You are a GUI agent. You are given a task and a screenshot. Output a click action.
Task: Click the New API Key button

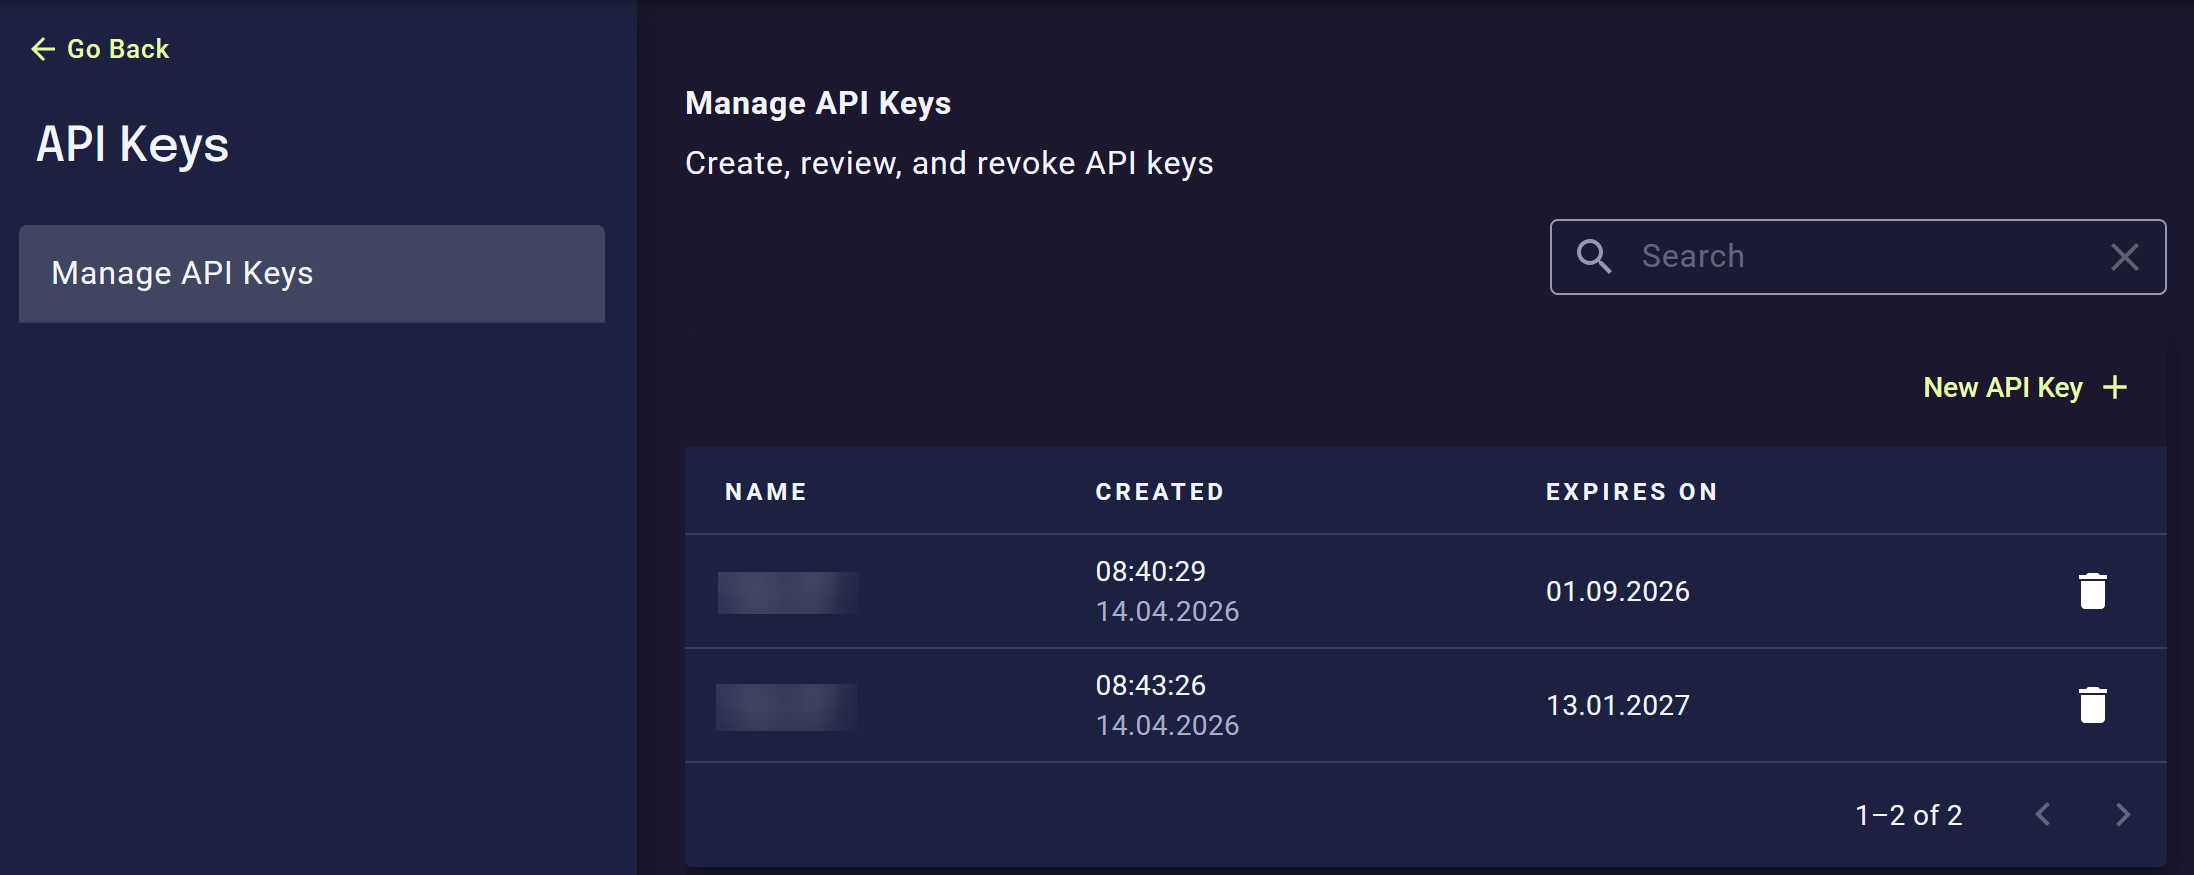click(x=2025, y=388)
